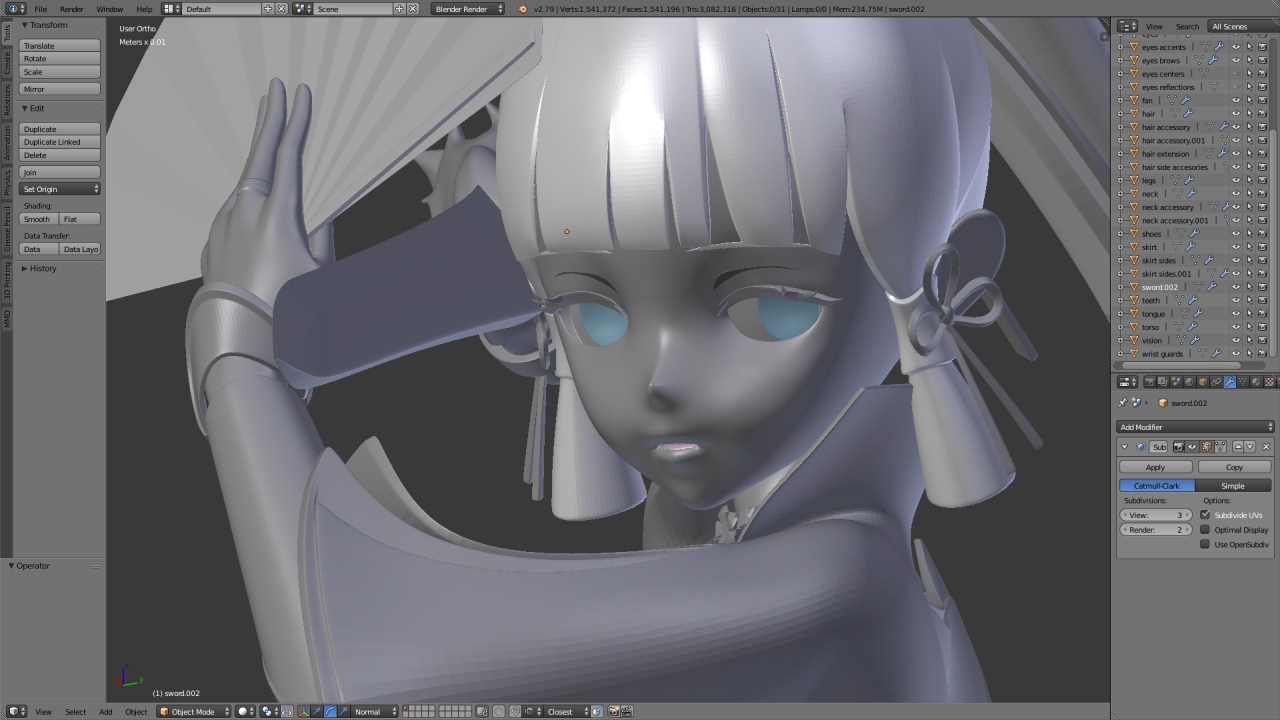1280x720 pixels.
Task: Open the outliner Search menu
Action: 1187,26
